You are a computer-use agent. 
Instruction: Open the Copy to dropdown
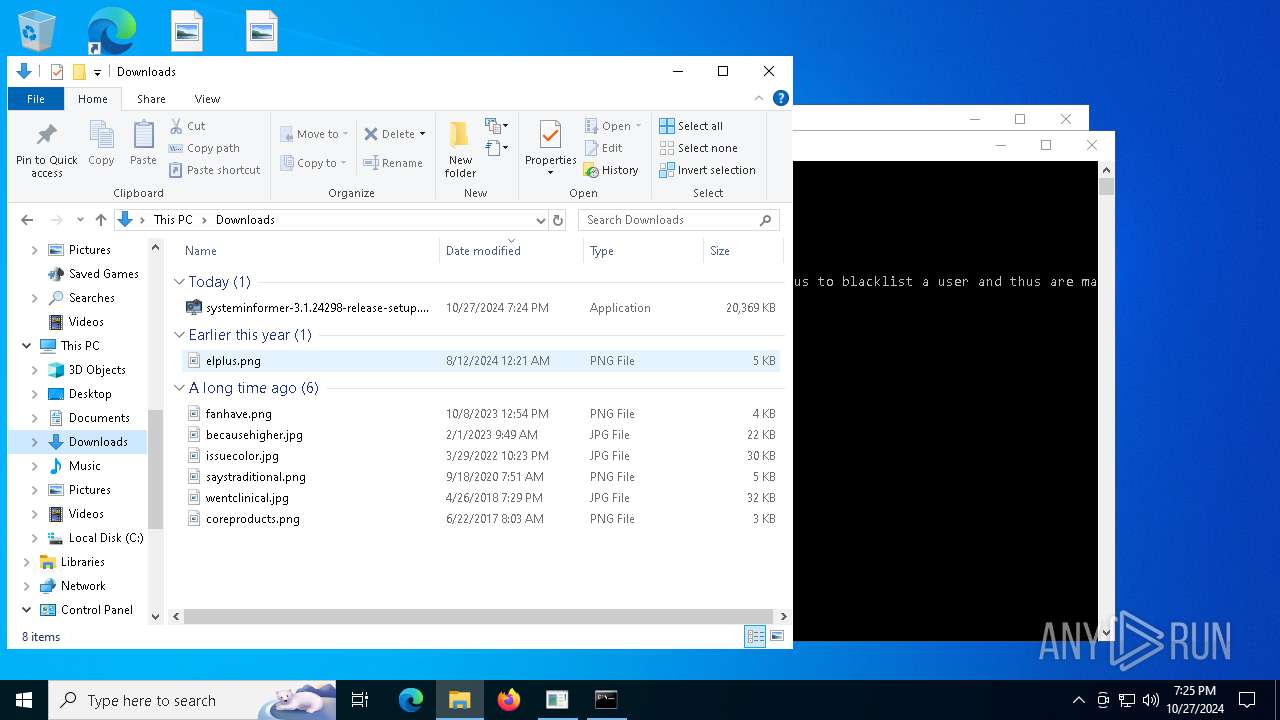(313, 163)
